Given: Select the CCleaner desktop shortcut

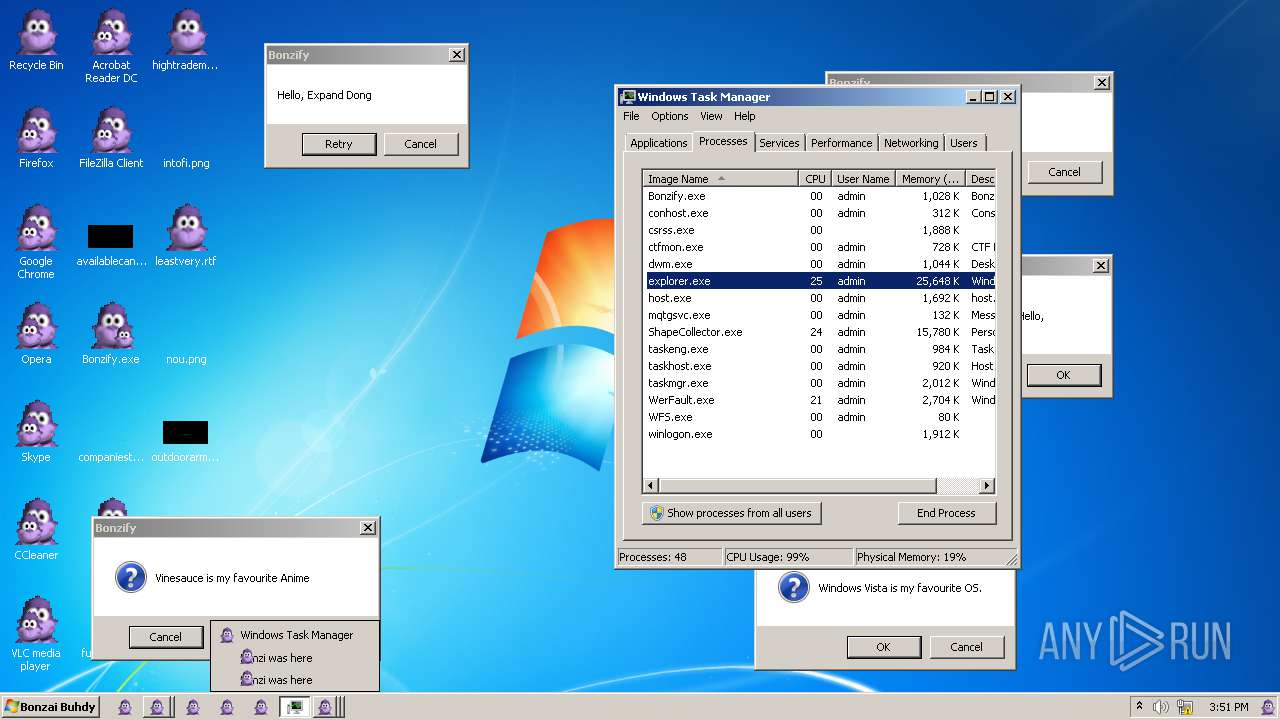Looking at the screenshot, I should tap(36, 530).
